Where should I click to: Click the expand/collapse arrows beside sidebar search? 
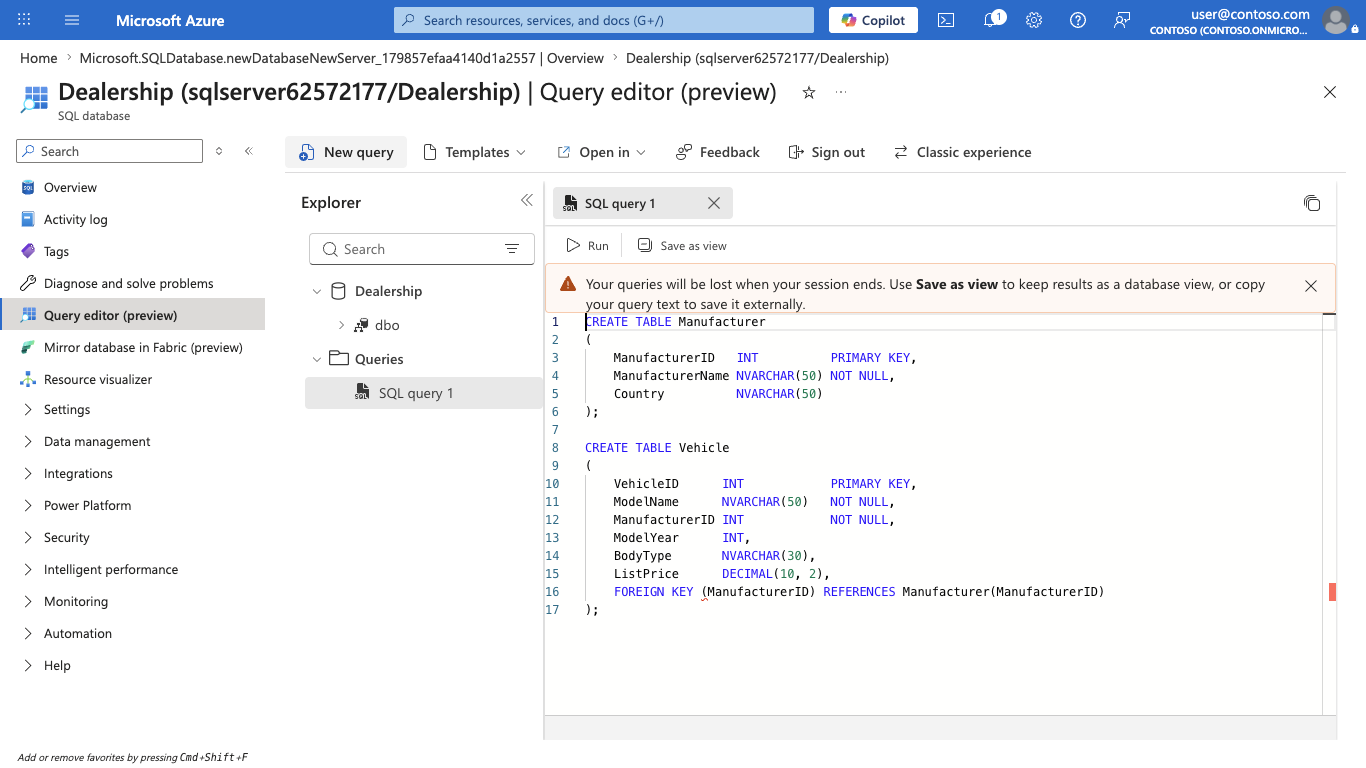tap(219, 151)
